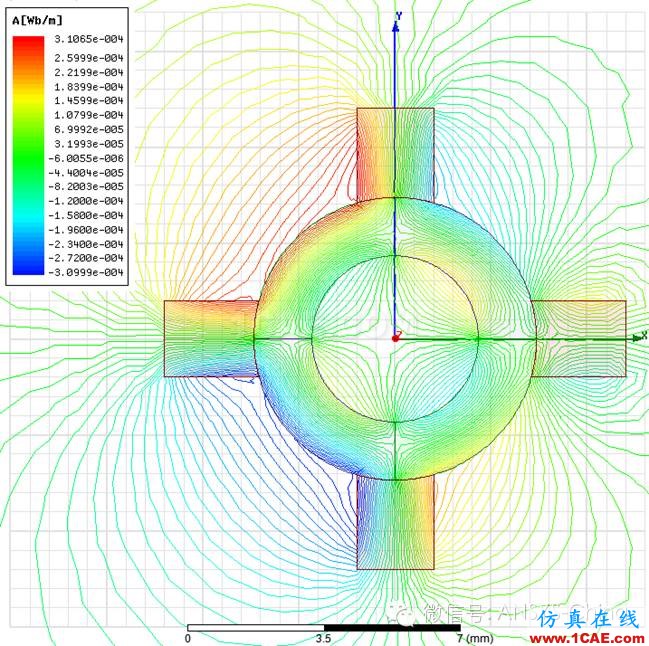Screen dimensions: 649x646
Task: Select legend value 1.0799e-004
Action: [89, 115]
